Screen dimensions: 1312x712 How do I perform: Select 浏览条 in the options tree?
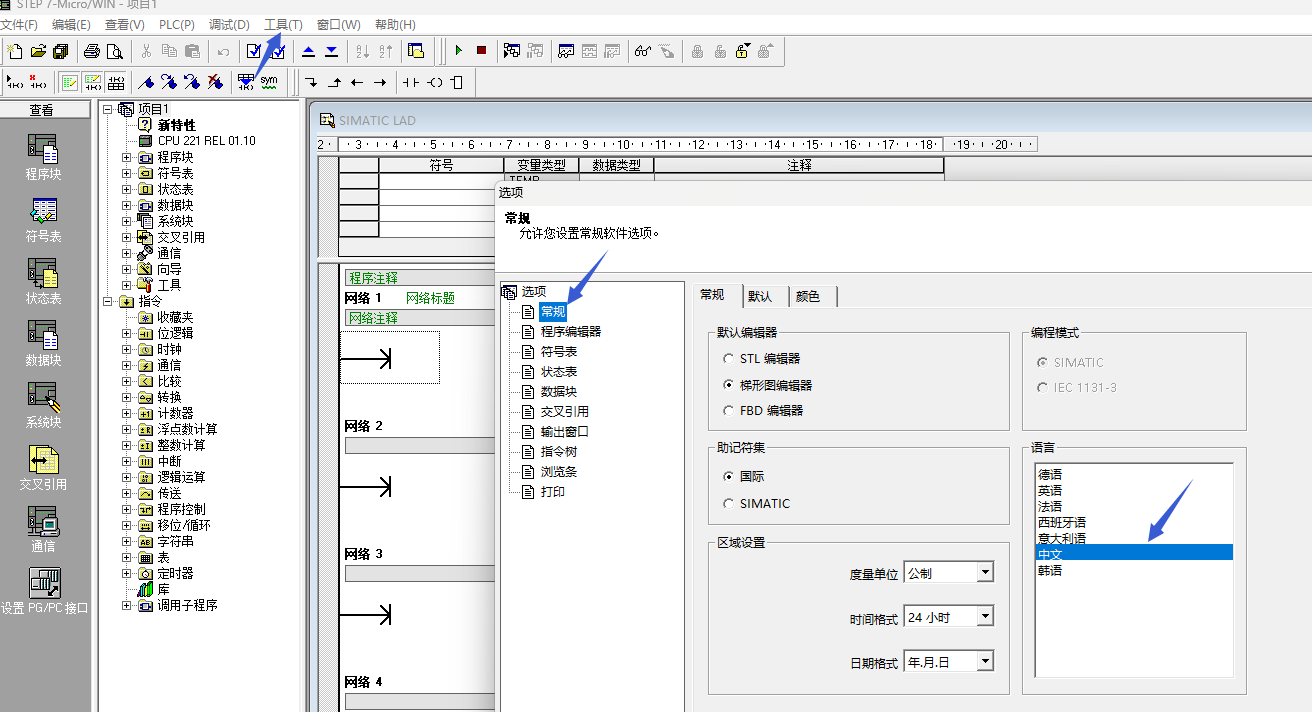[x=559, y=471]
